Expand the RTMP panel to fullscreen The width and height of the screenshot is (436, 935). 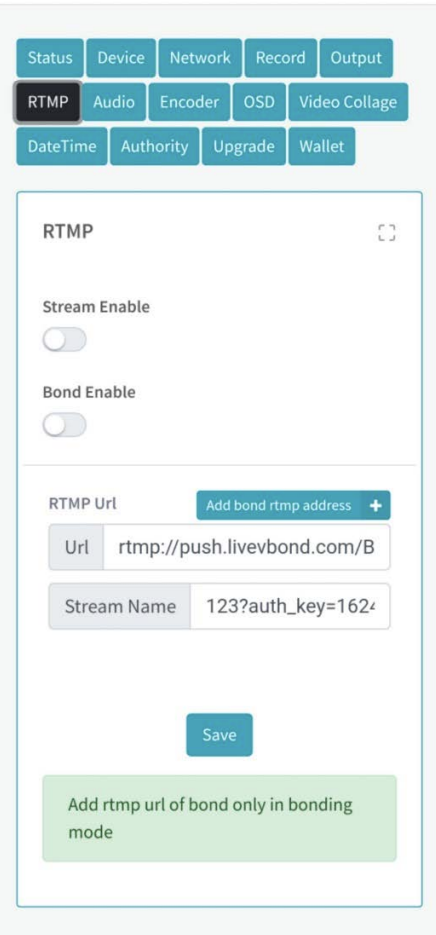(386, 233)
